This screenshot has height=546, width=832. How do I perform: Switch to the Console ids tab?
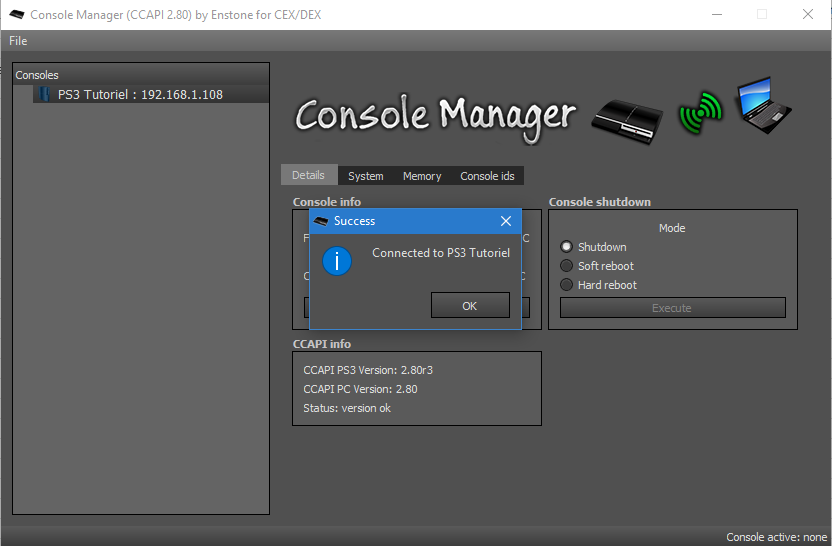pyautogui.click(x=487, y=176)
